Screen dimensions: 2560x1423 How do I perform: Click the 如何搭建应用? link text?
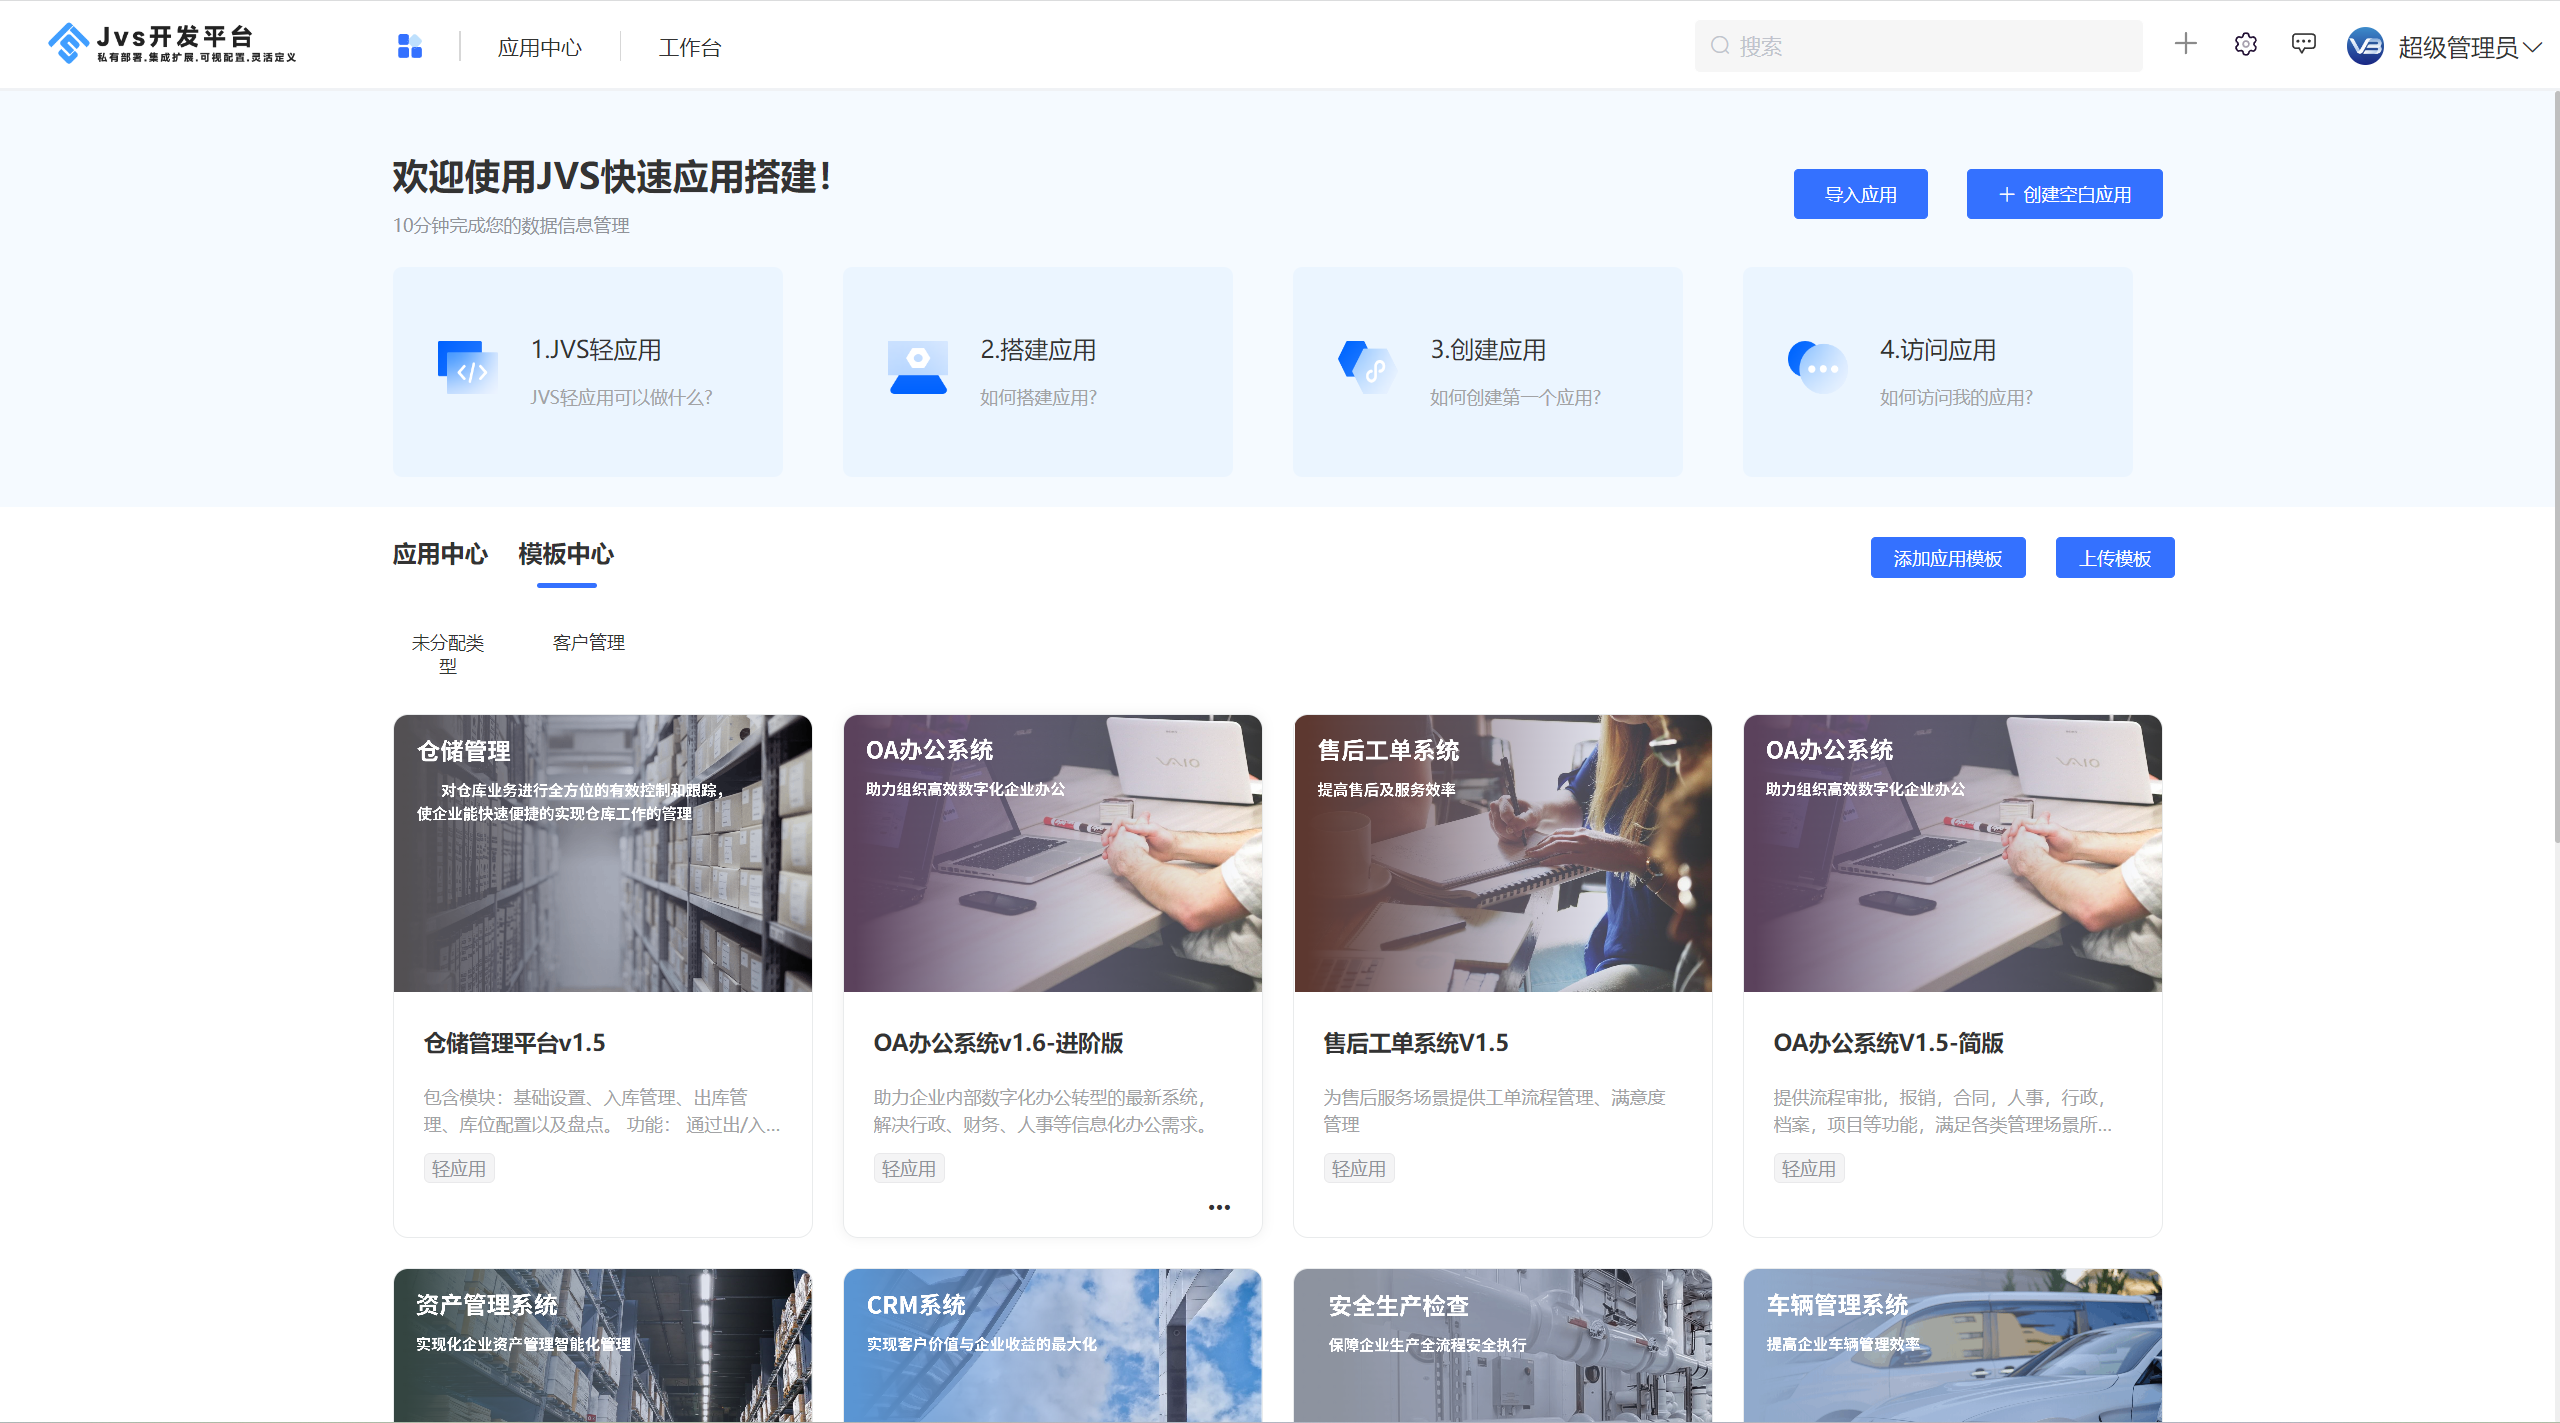pyautogui.click(x=1038, y=398)
